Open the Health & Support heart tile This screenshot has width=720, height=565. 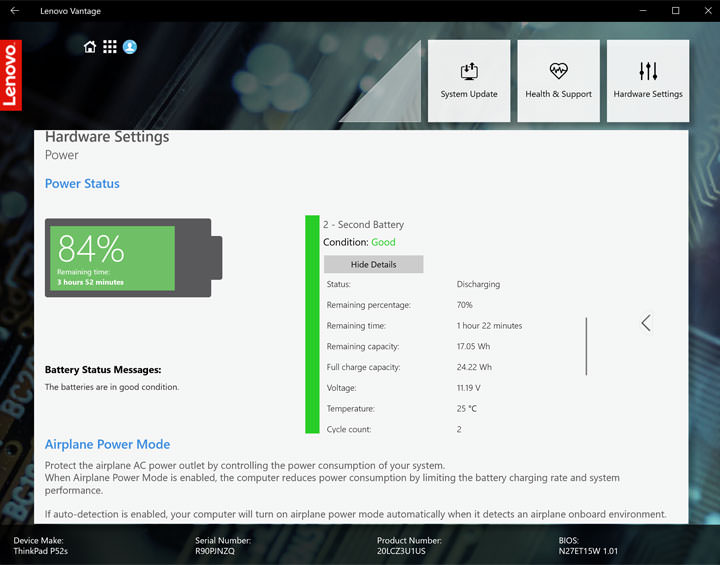(558, 81)
